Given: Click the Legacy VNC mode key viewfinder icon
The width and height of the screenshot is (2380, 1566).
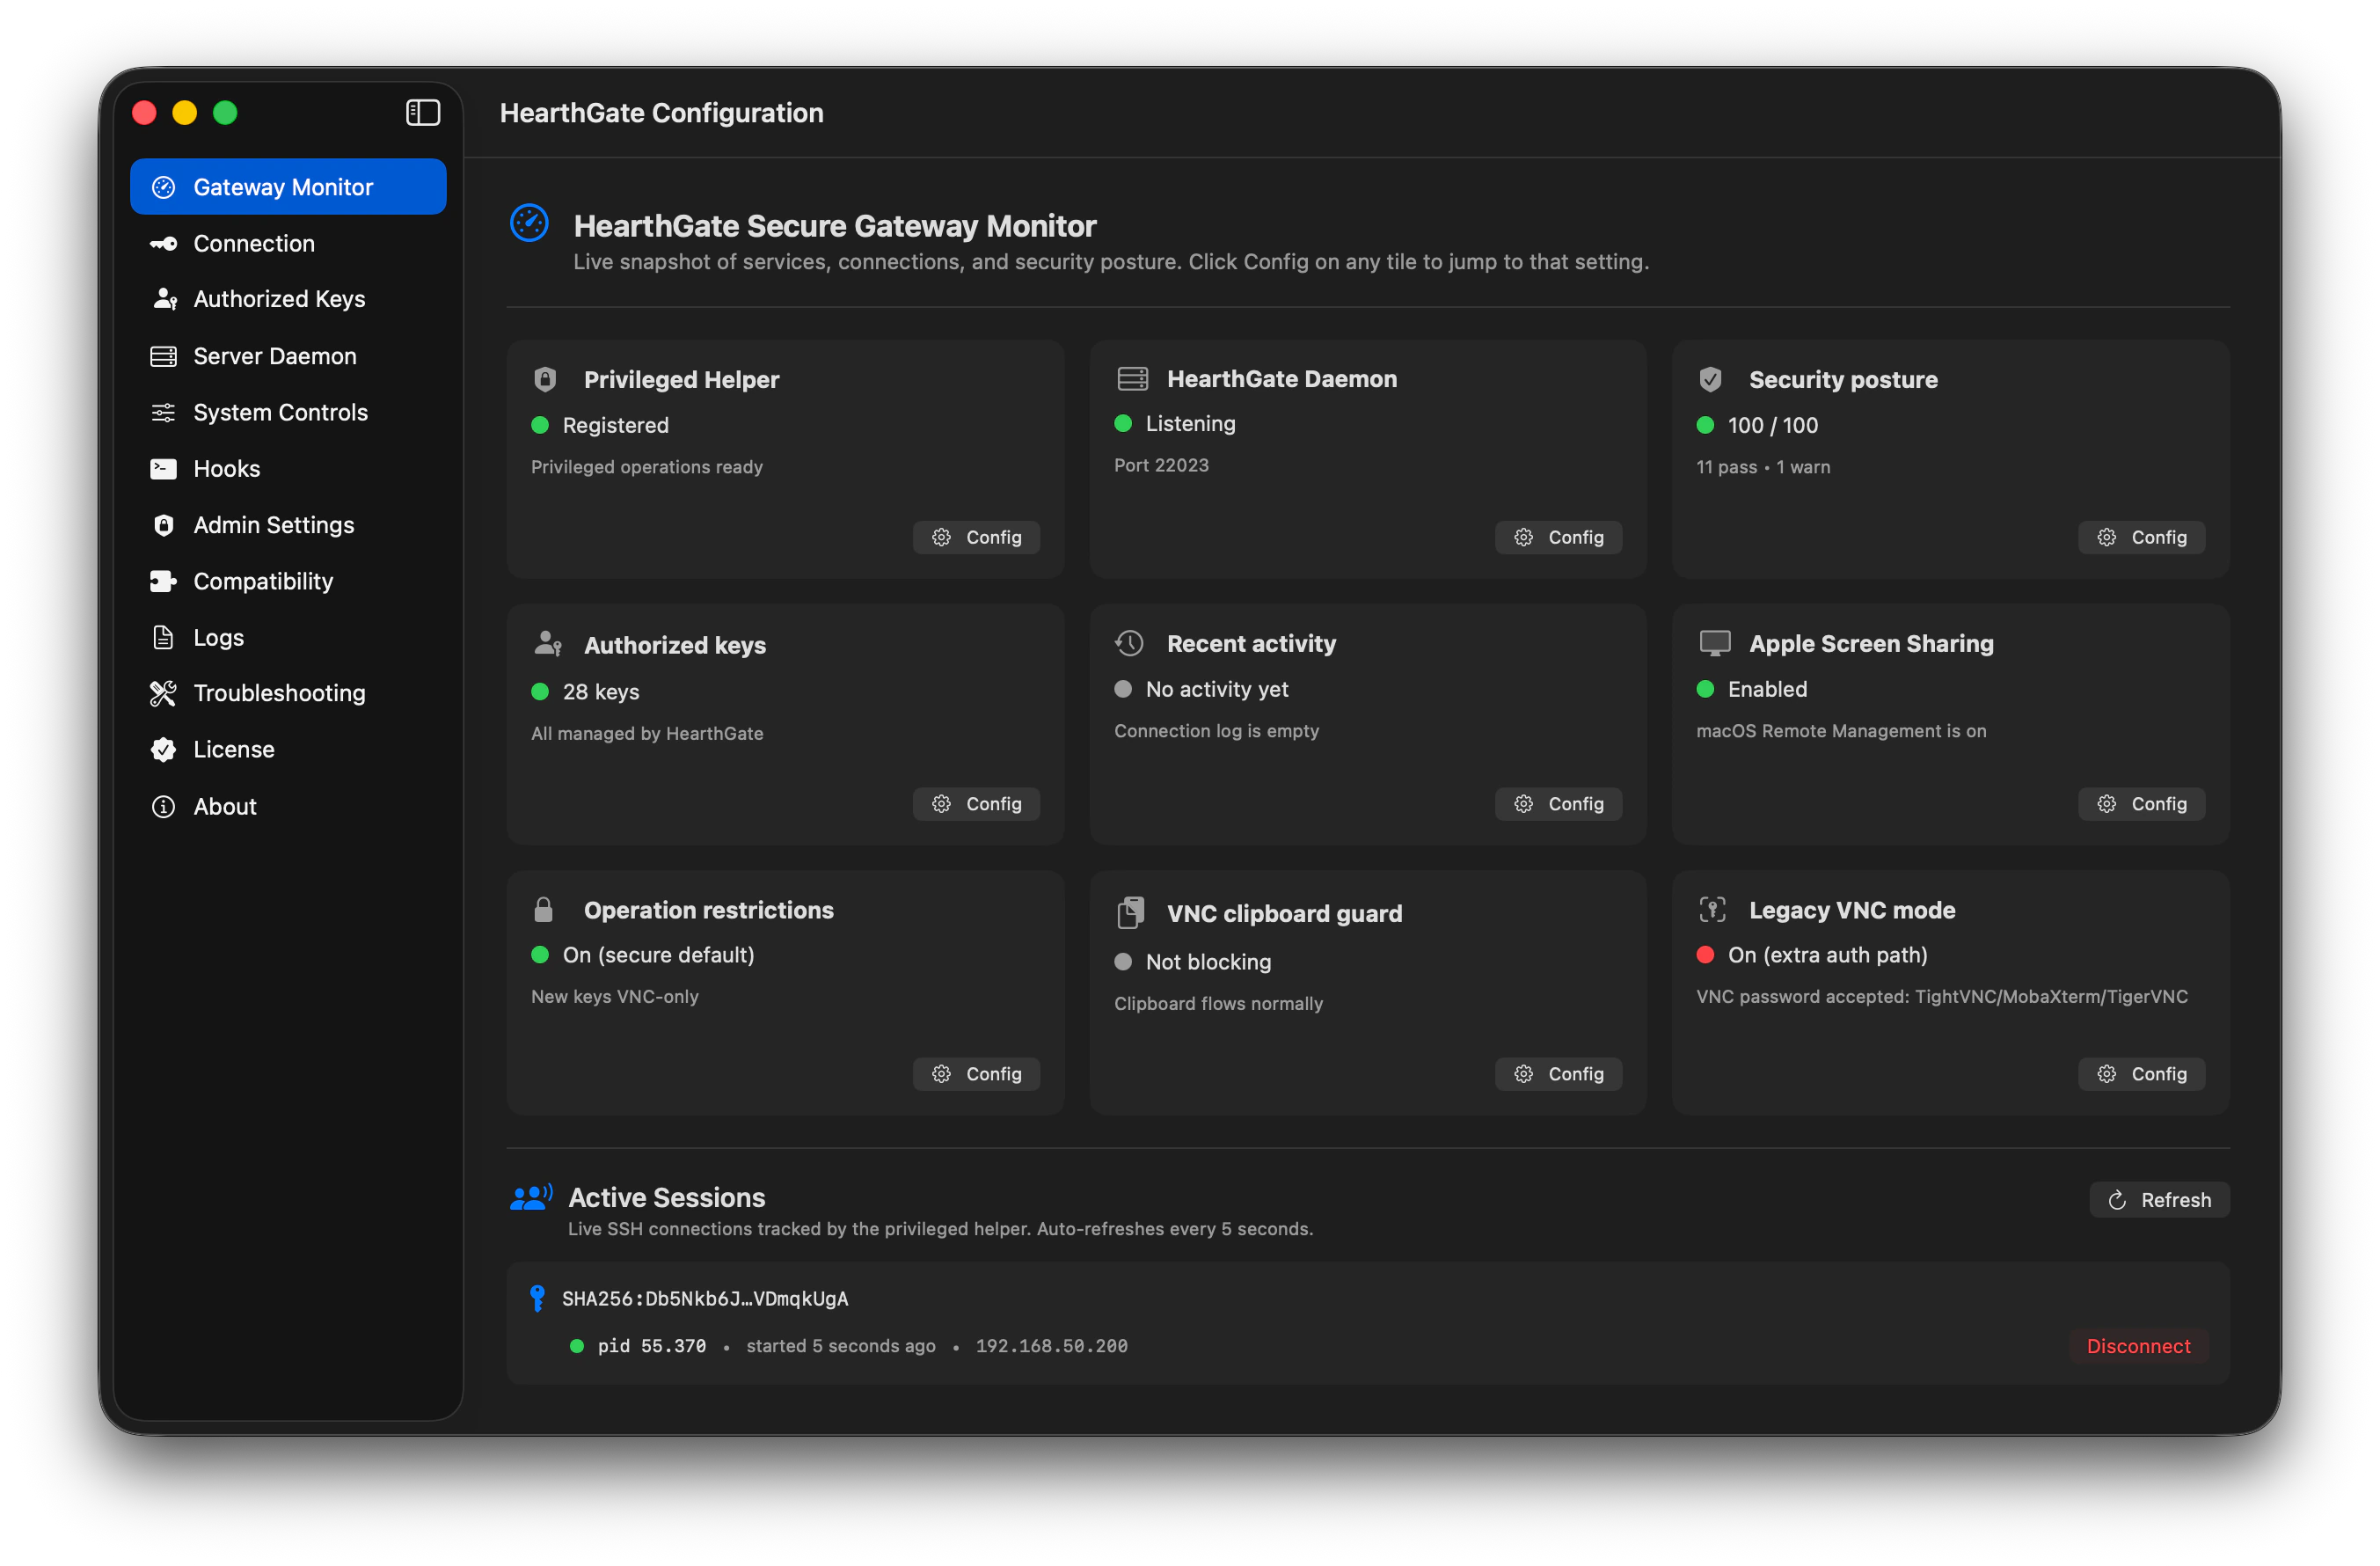Looking at the screenshot, I should click(x=1712, y=909).
